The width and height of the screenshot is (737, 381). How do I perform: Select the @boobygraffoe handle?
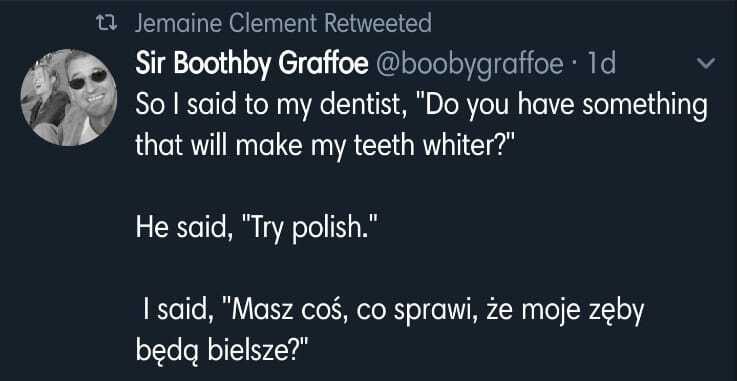tap(468, 63)
